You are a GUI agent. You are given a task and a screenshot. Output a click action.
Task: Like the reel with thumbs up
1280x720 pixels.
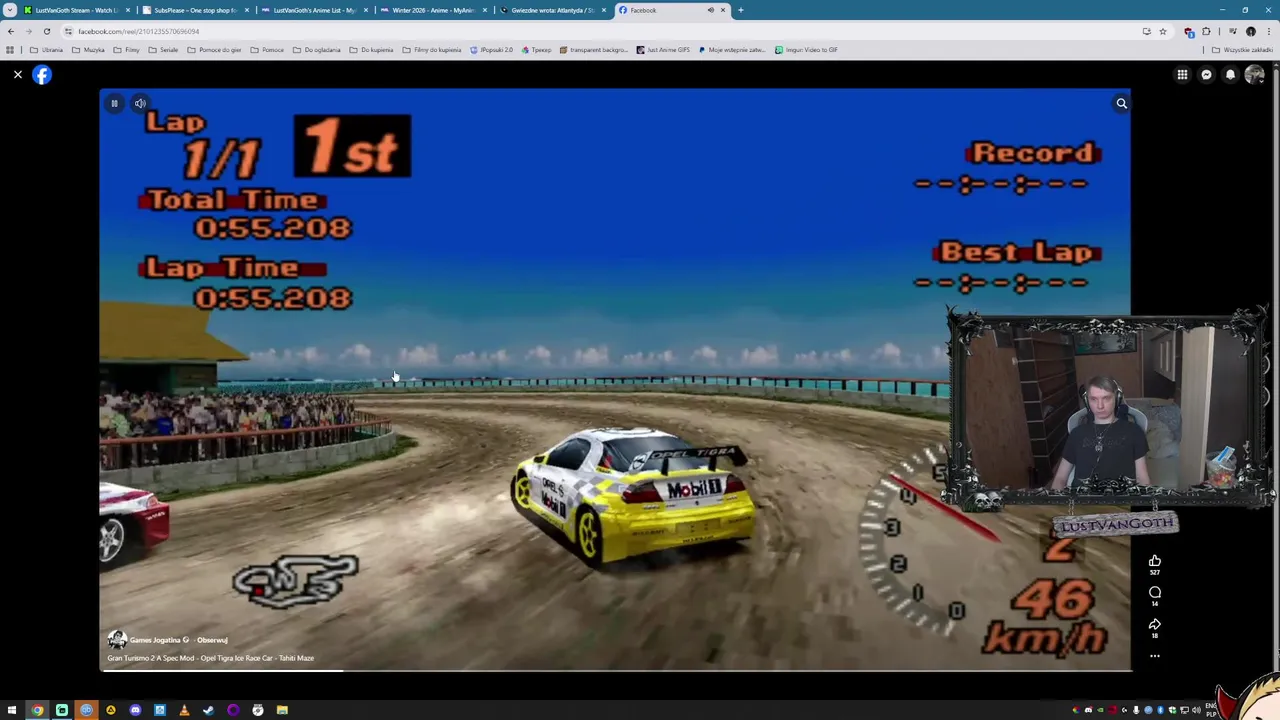pyautogui.click(x=1155, y=562)
